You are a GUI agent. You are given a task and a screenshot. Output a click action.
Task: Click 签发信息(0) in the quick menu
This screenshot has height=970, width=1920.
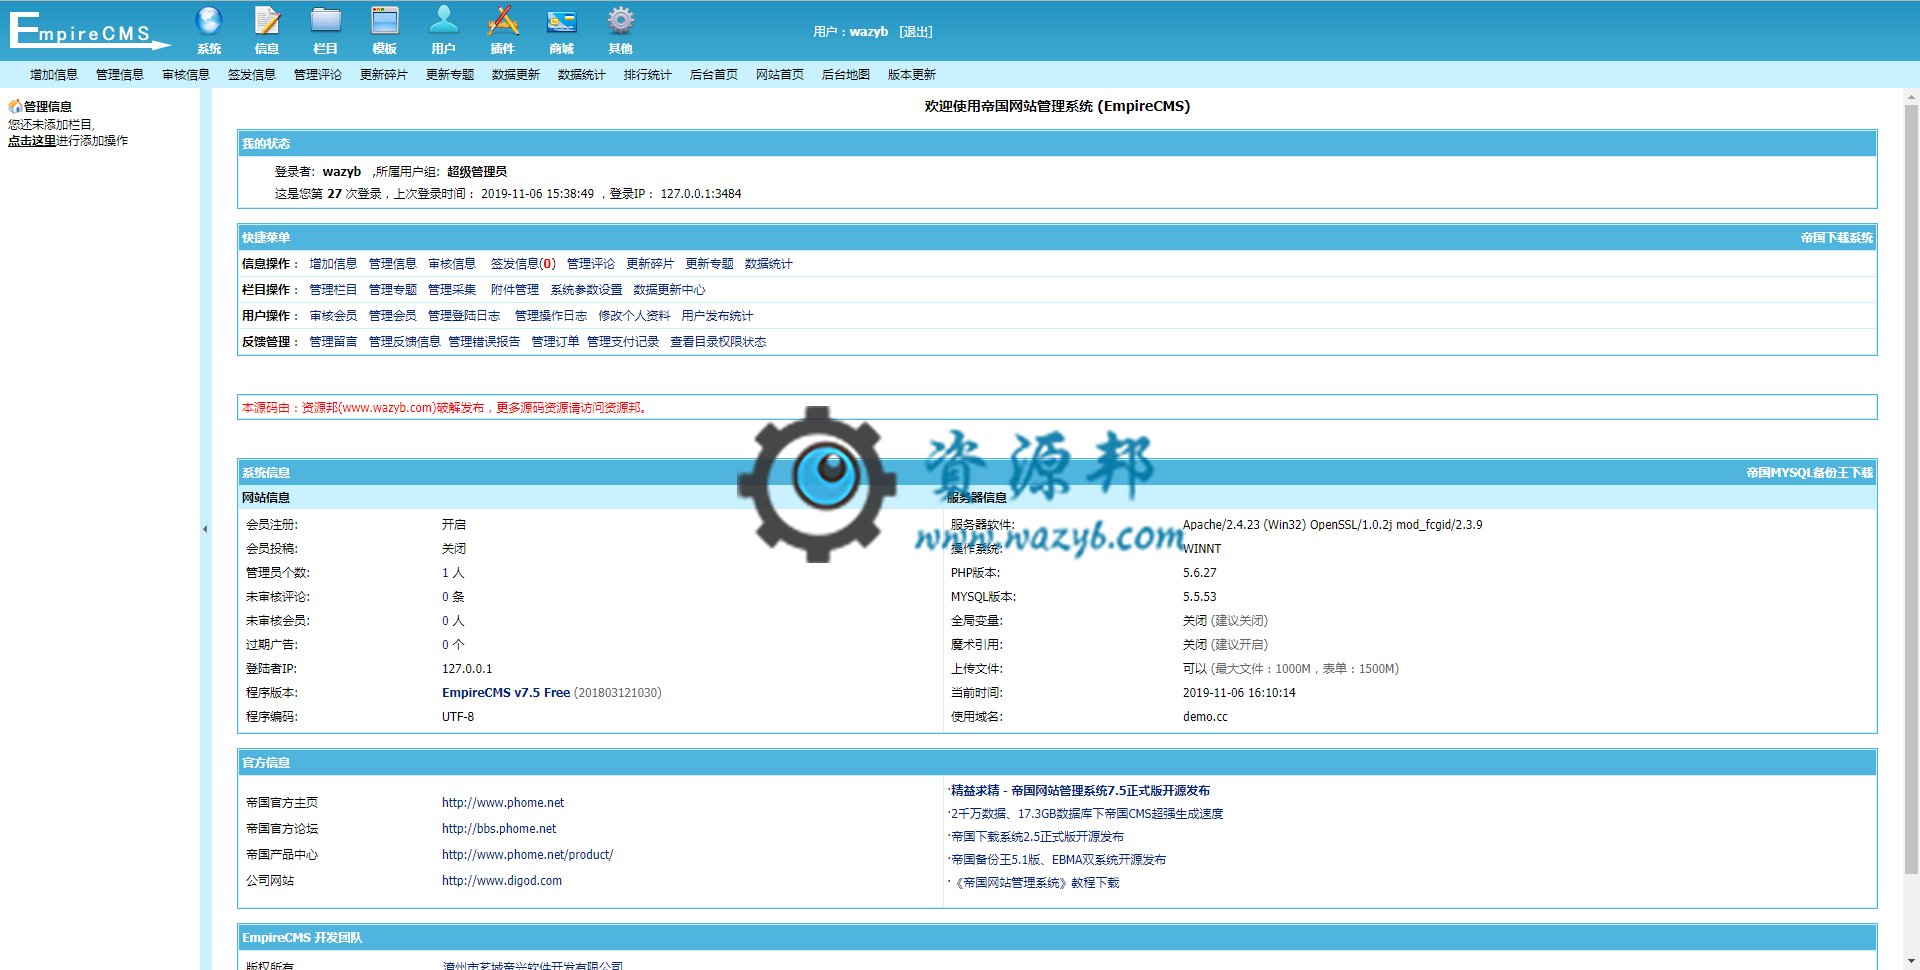523,264
